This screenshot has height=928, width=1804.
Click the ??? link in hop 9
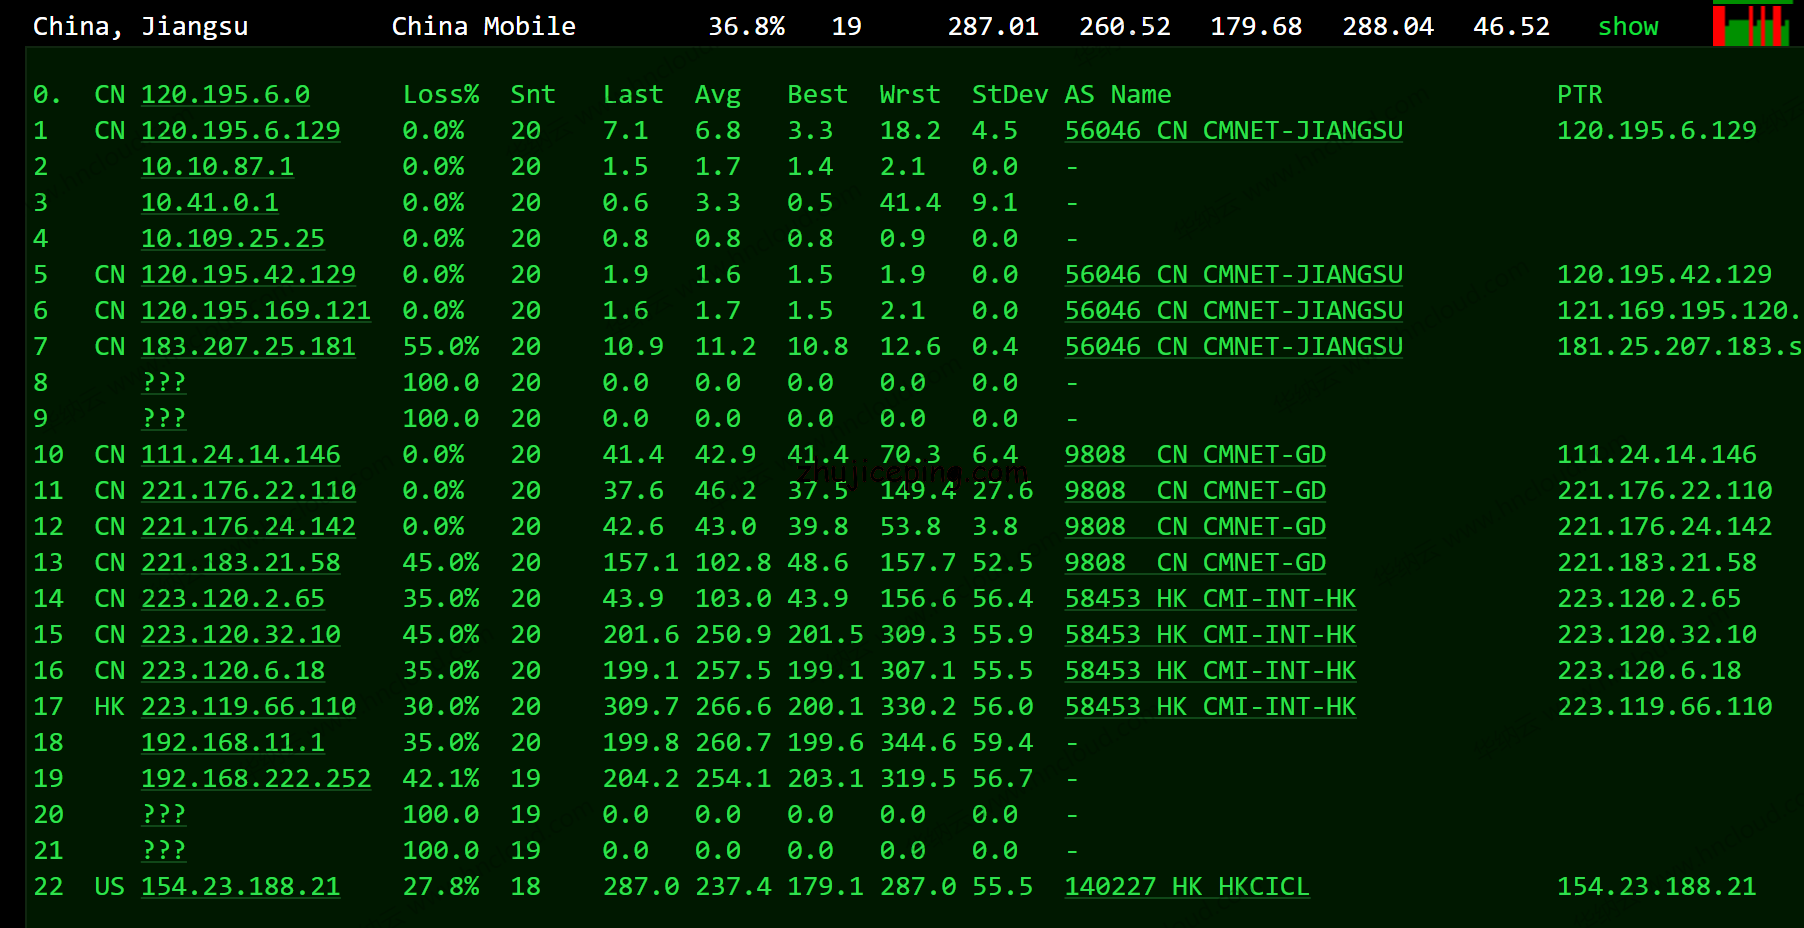coord(164,419)
